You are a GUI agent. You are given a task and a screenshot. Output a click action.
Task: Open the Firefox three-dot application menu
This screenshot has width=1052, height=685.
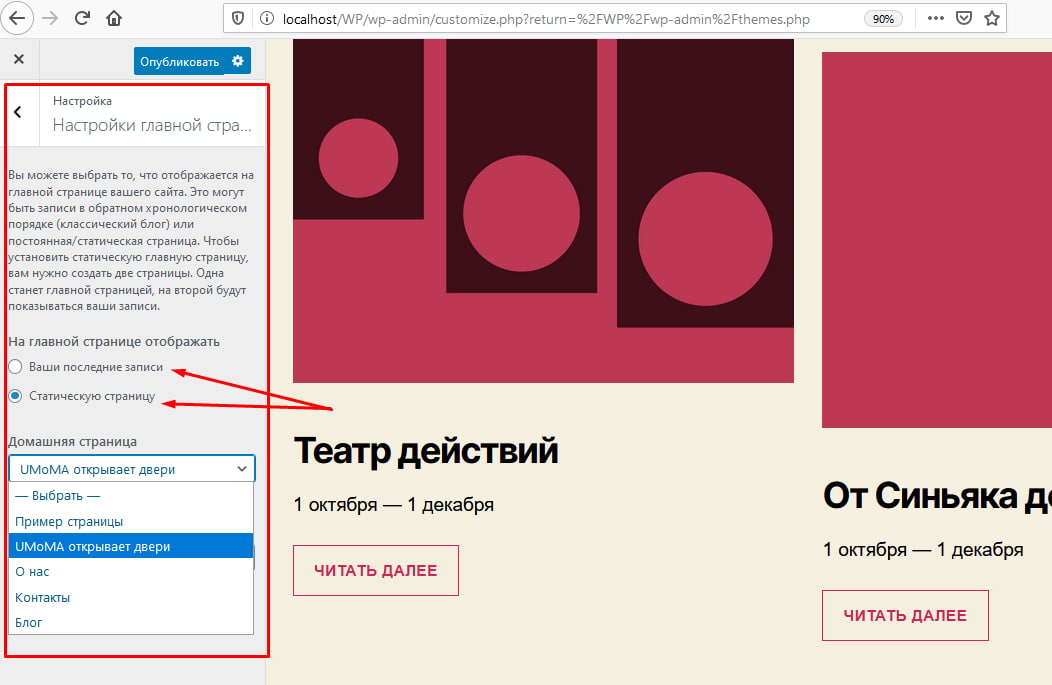(x=936, y=17)
